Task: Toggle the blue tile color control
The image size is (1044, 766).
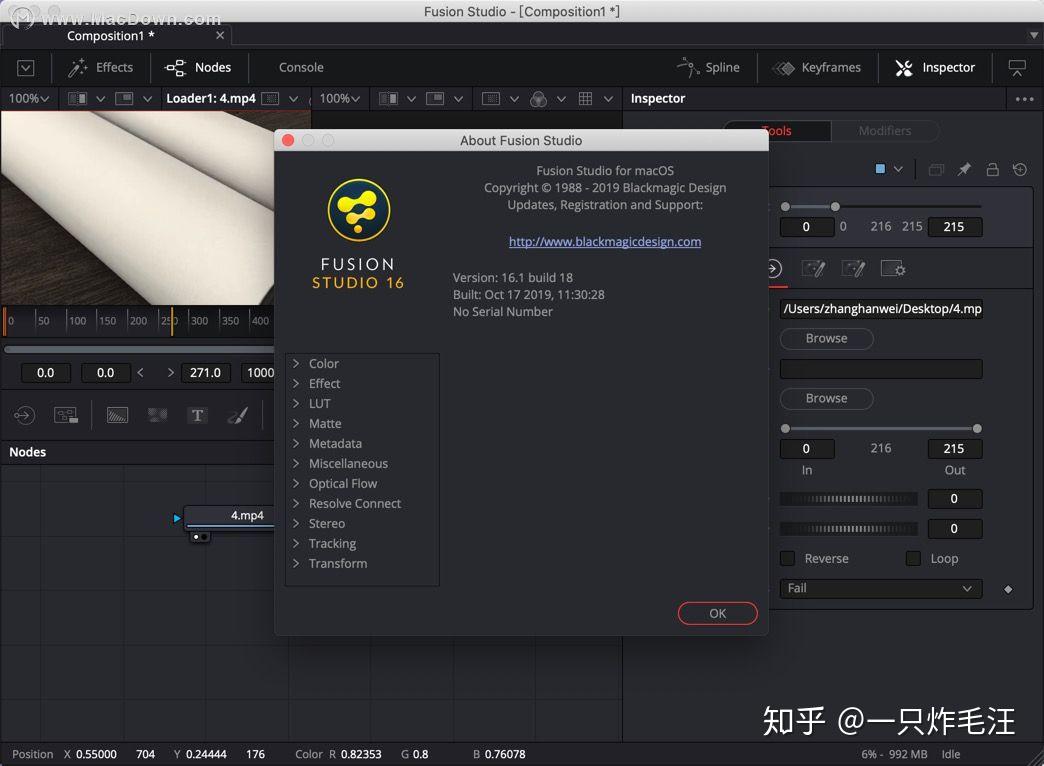Action: coord(880,169)
